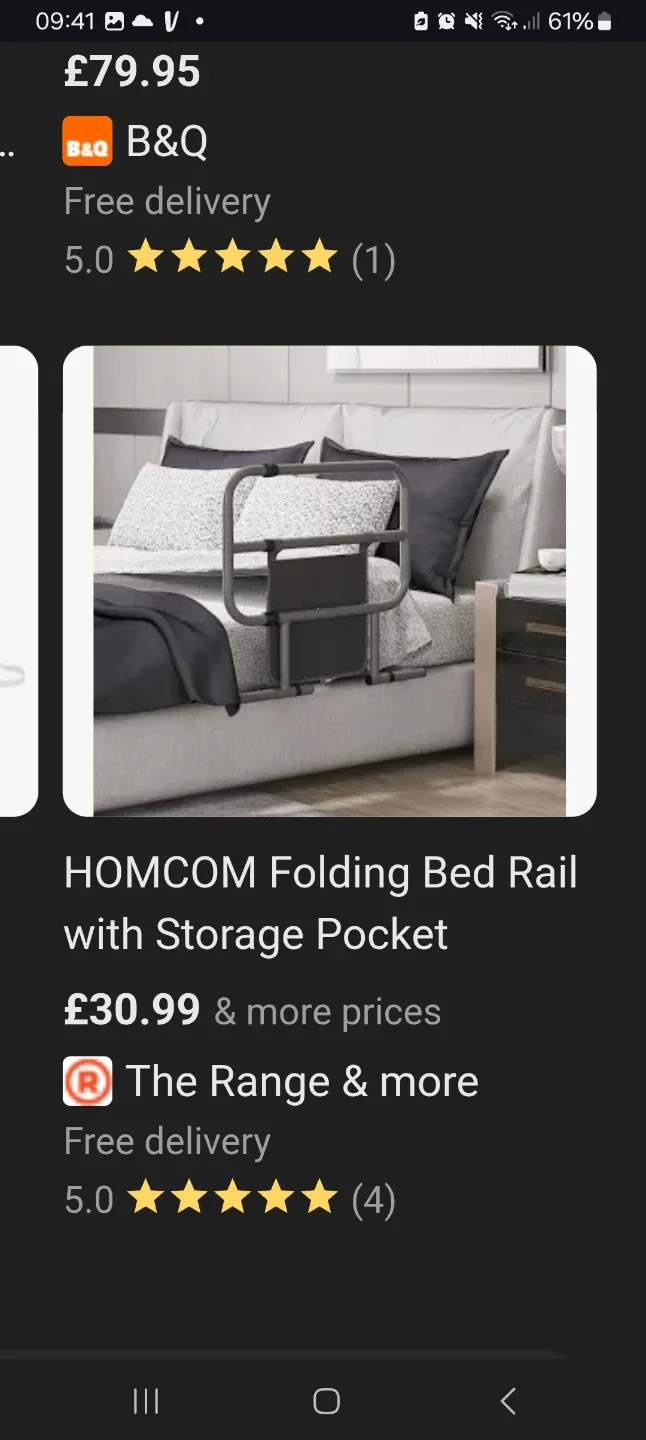Open 'The Range & more' seller text
Screen dimensions: 646x1440
pyautogui.click(x=302, y=1081)
